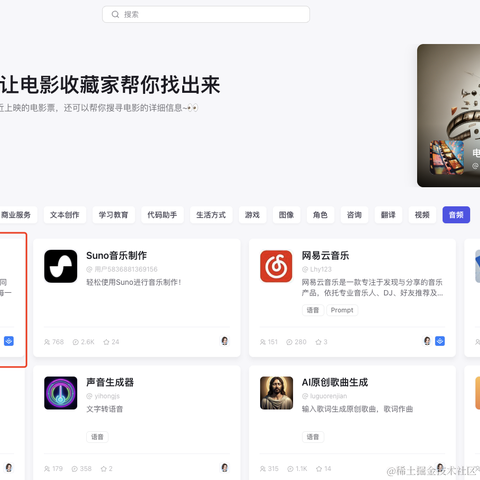
Task: Open the 声音生成器 neon circle icon
Action: [61, 393]
